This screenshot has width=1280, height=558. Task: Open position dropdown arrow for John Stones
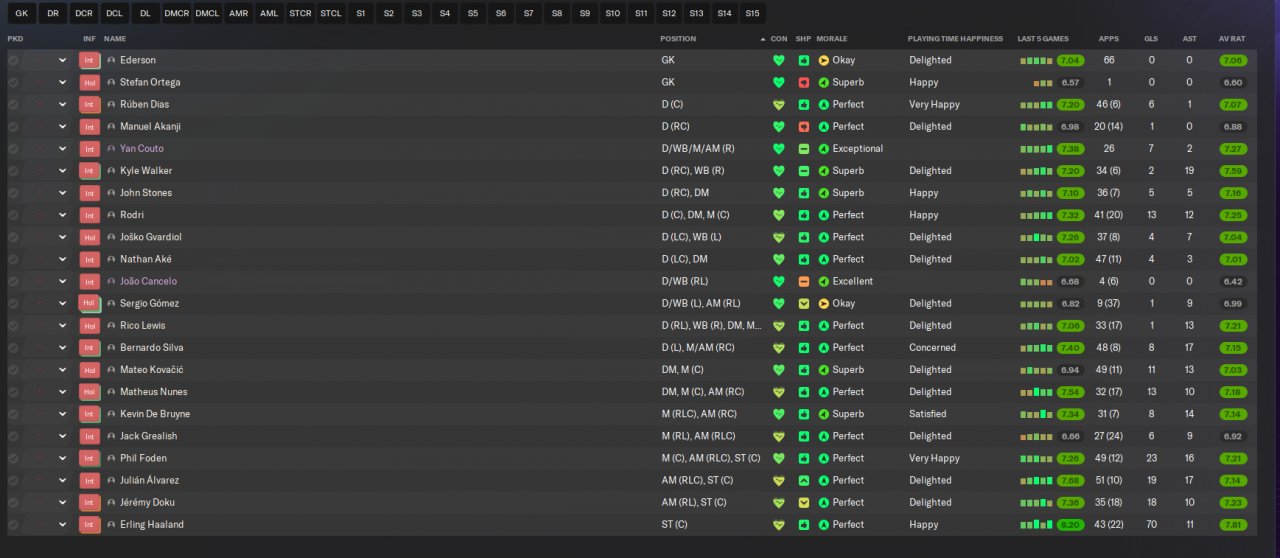[63, 193]
